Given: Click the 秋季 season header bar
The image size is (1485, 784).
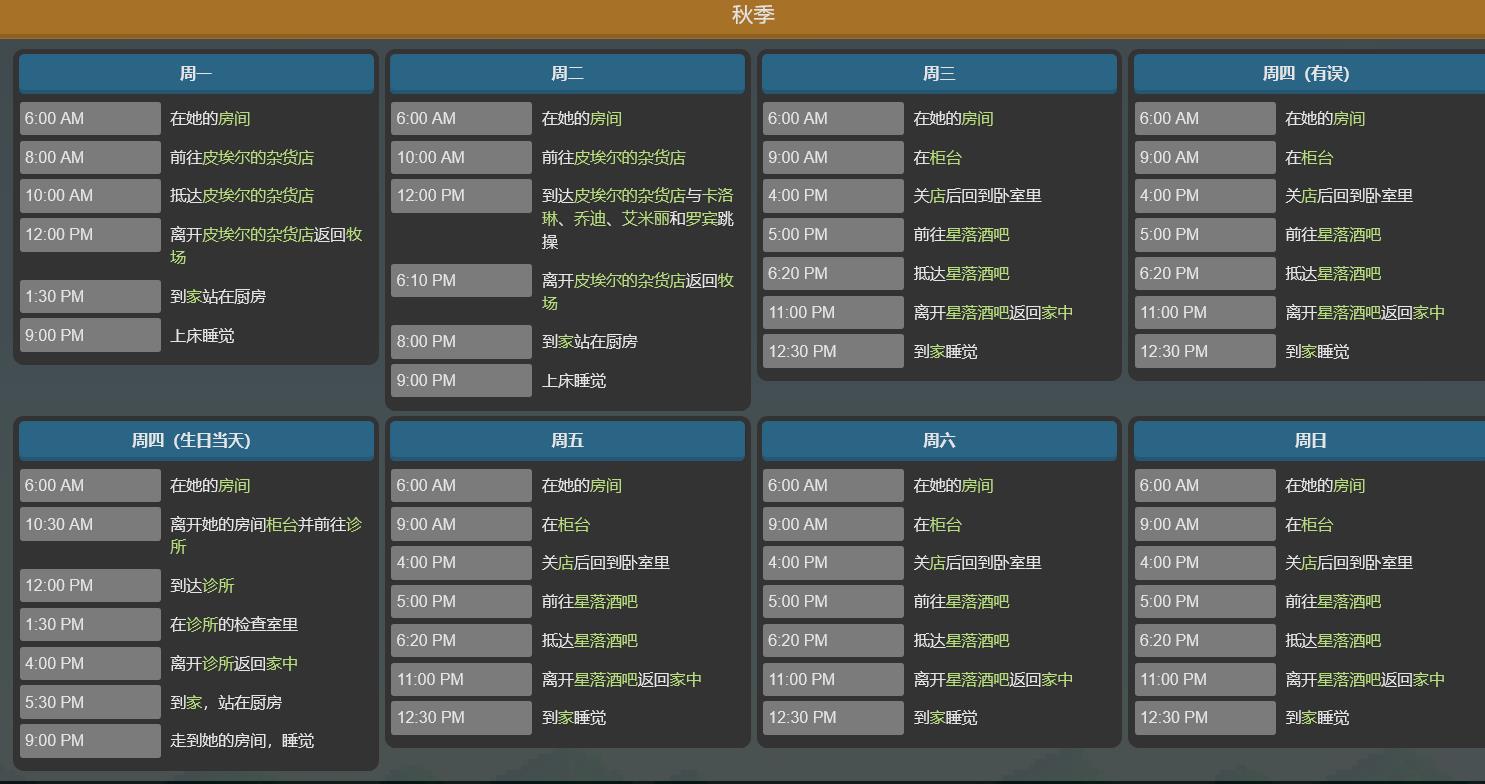Looking at the screenshot, I should point(742,17).
